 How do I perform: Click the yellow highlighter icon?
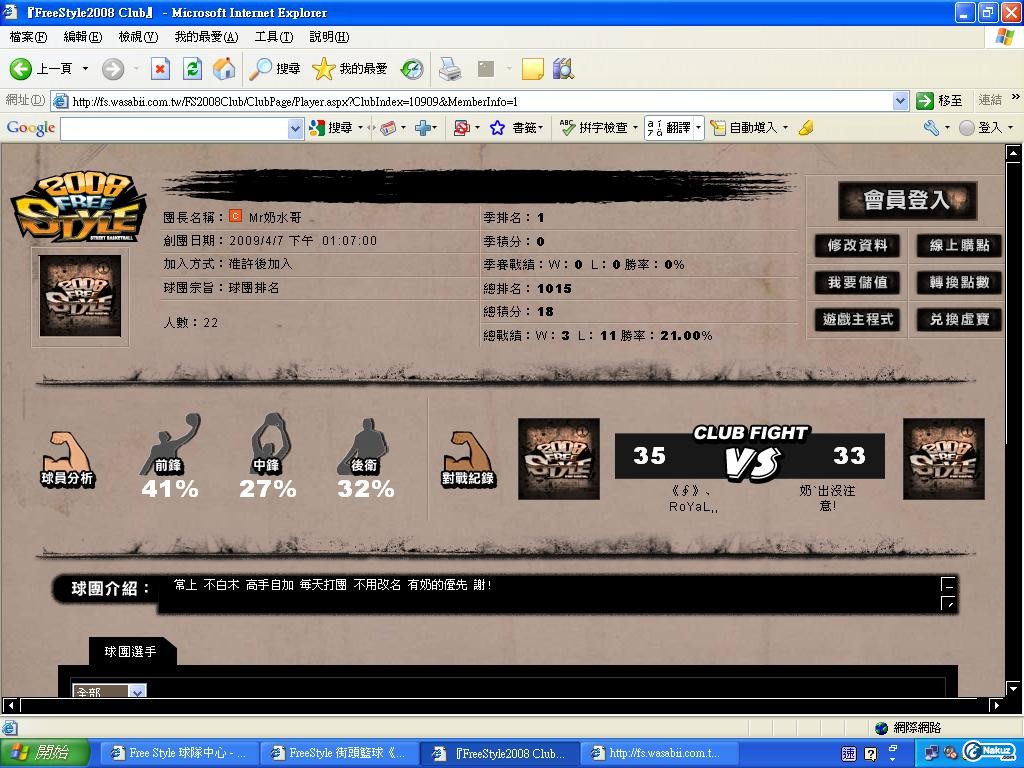point(806,128)
